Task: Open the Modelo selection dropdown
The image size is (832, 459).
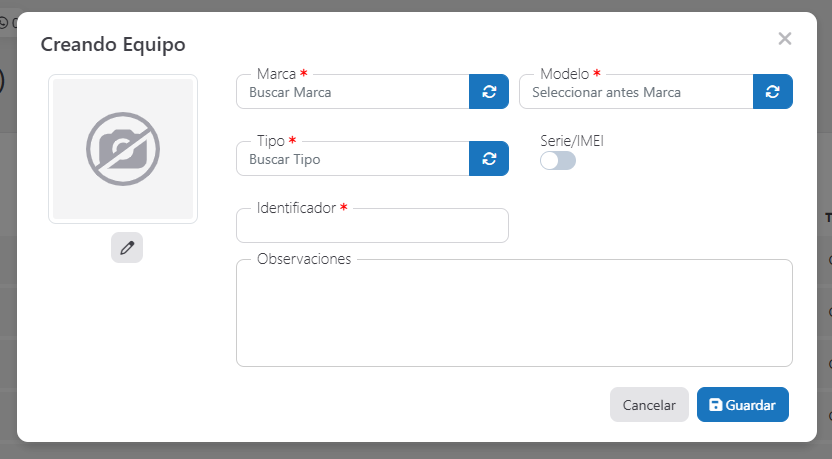Action: coord(635,93)
